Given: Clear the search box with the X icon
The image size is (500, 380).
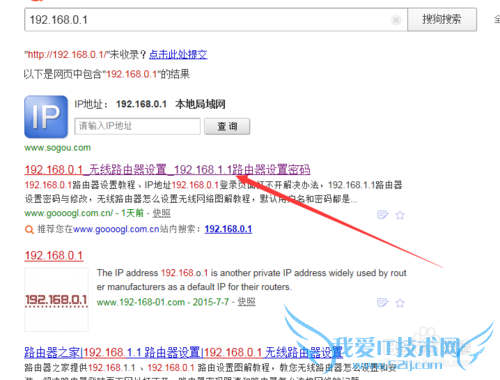Looking at the screenshot, I should 396,20.
